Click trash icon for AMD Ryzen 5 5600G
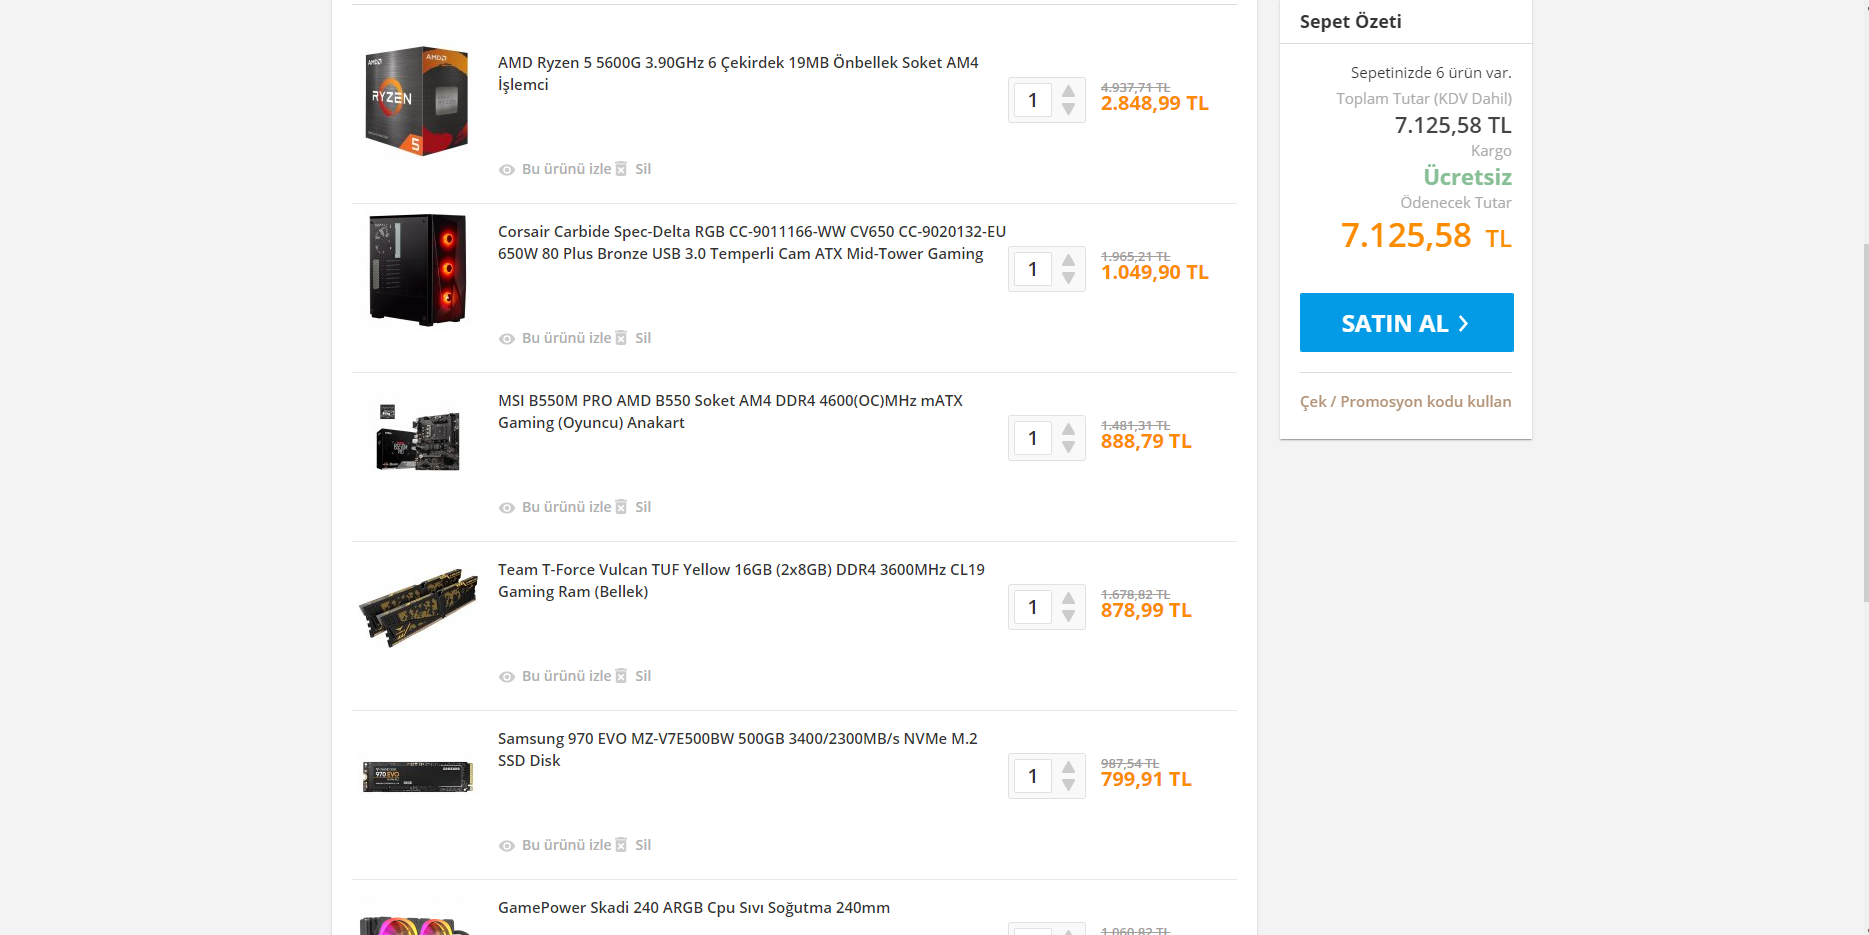The width and height of the screenshot is (1869, 935). click(x=621, y=169)
